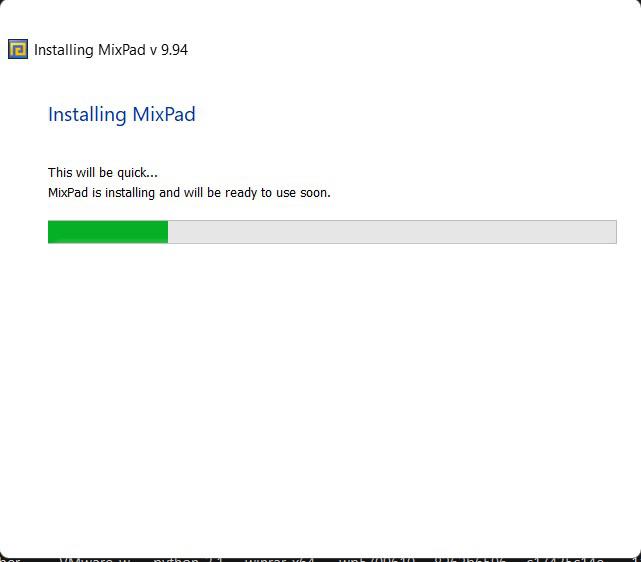The height and width of the screenshot is (562, 641).
Task: Click the 'Installing MixPad v 9.94' title text
Action: pos(111,50)
